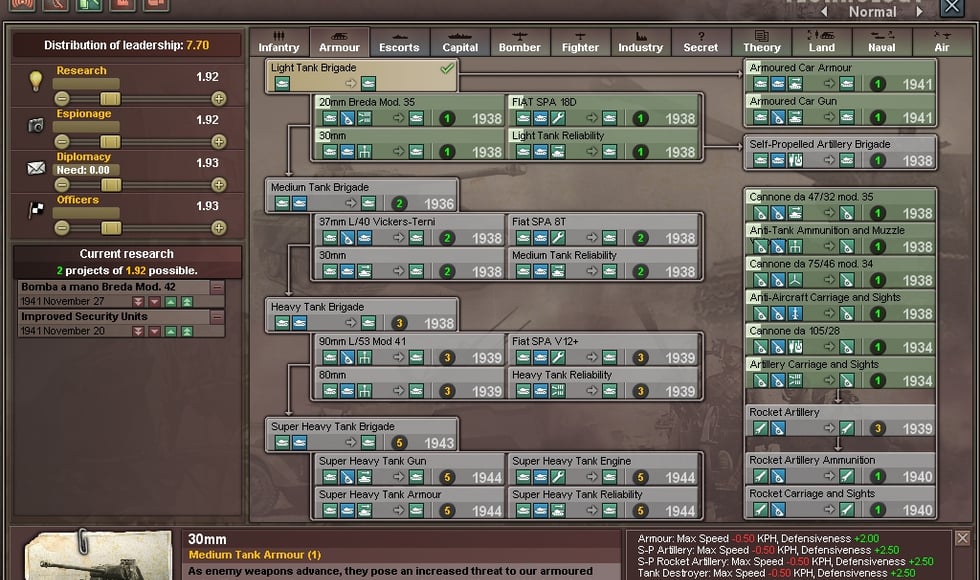Open the Infantry tech tab
Screen dimensions: 980x580
pos(279,42)
